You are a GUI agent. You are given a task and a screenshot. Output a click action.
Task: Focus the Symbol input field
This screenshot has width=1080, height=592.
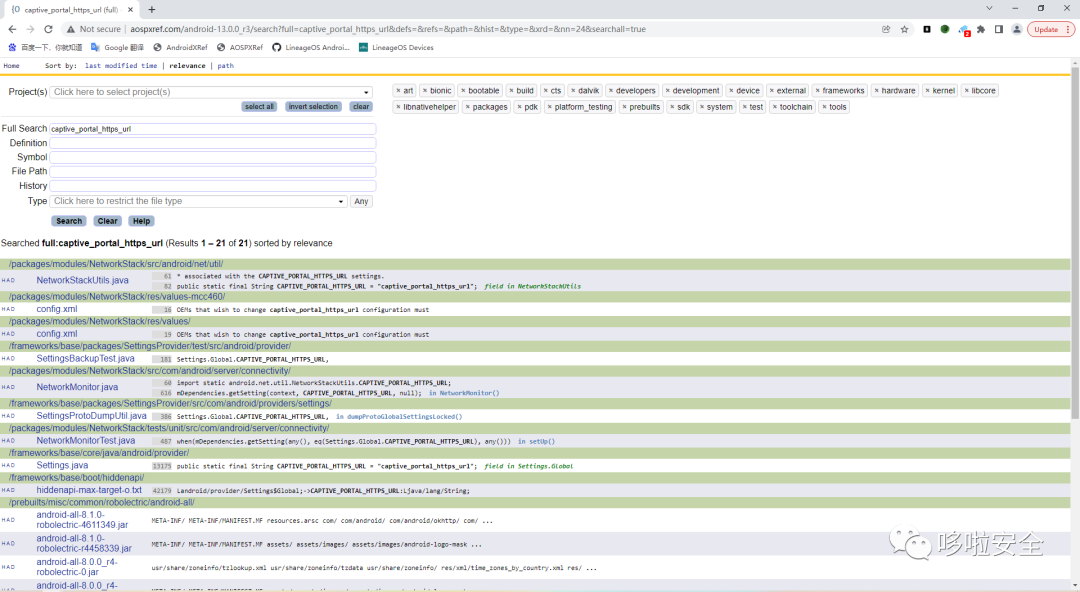click(x=213, y=158)
